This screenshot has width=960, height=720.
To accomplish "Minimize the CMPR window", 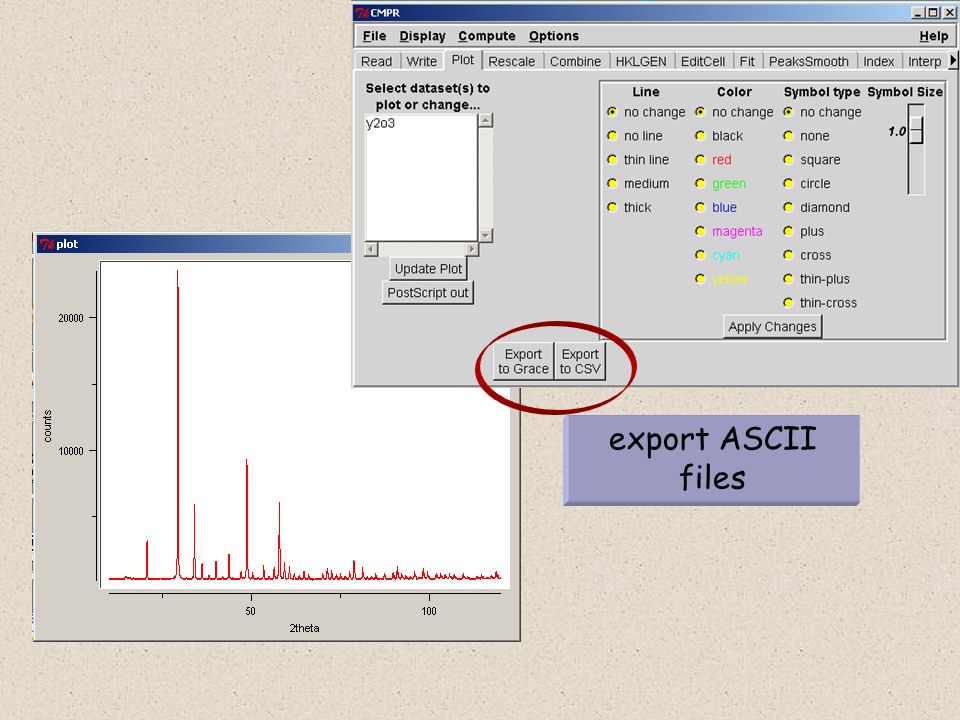I will [918, 12].
